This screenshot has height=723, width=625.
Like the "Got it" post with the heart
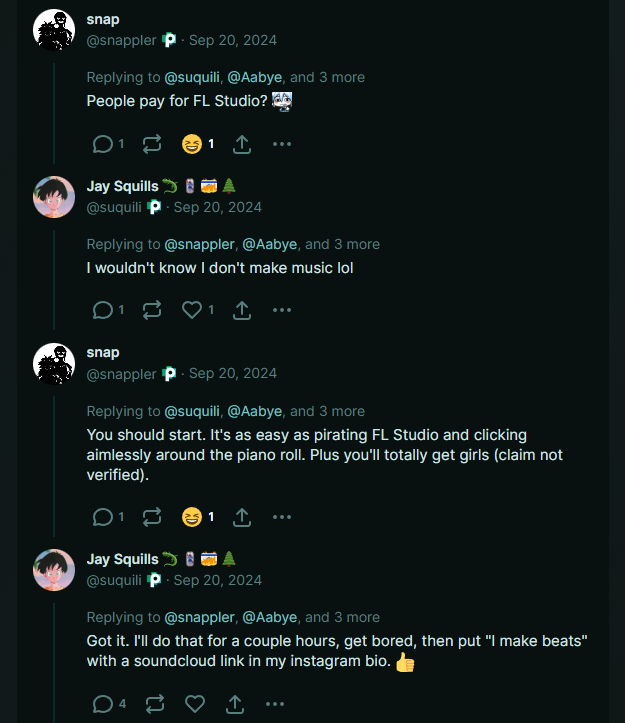click(x=195, y=703)
